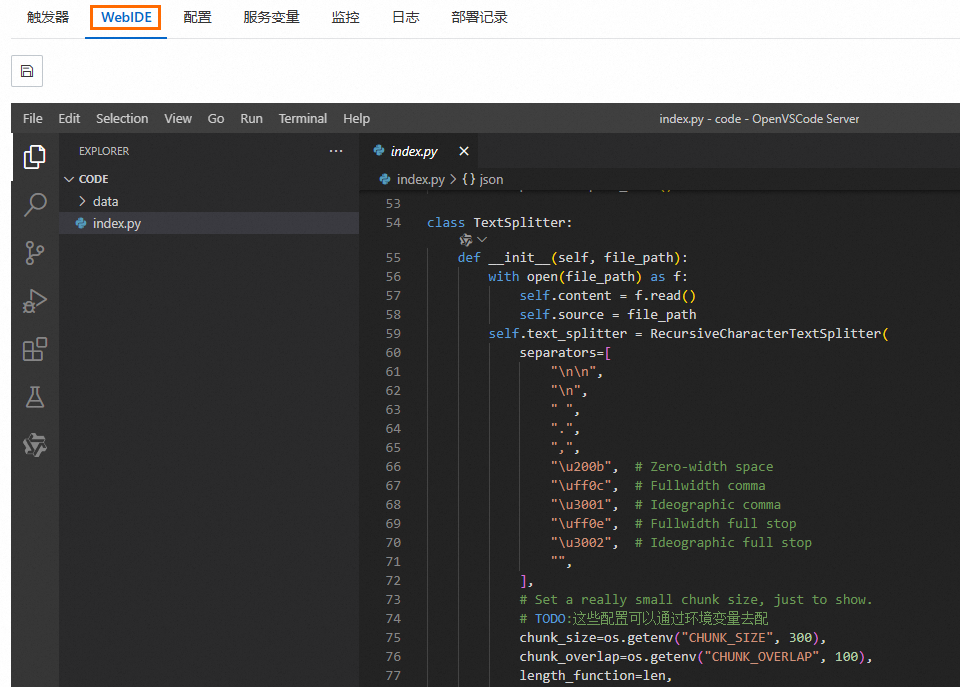Viewport: 960px width, 687px height.
Task: Click the TODO comment on line 74
Action: click(643, 618)
